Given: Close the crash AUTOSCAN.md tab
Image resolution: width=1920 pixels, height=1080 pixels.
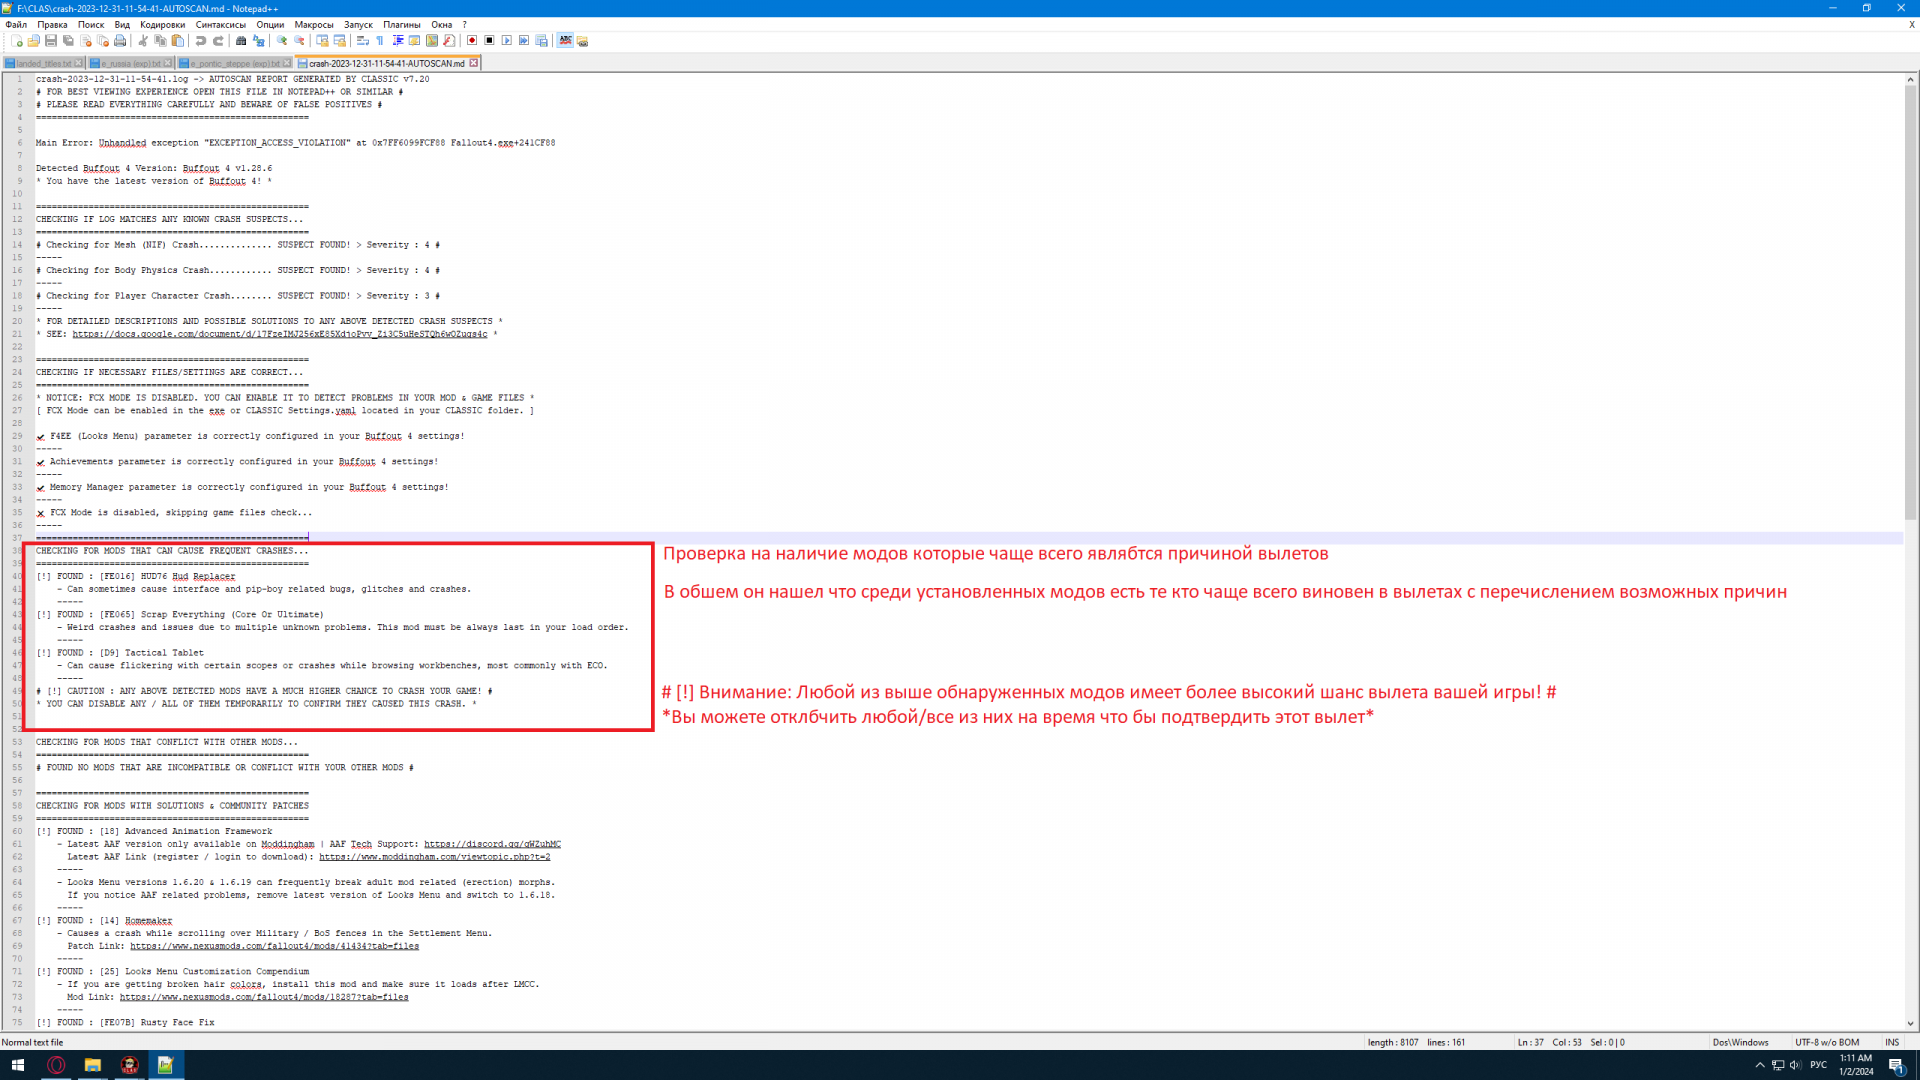Looking at the screenshot, I should coord(474,63).
